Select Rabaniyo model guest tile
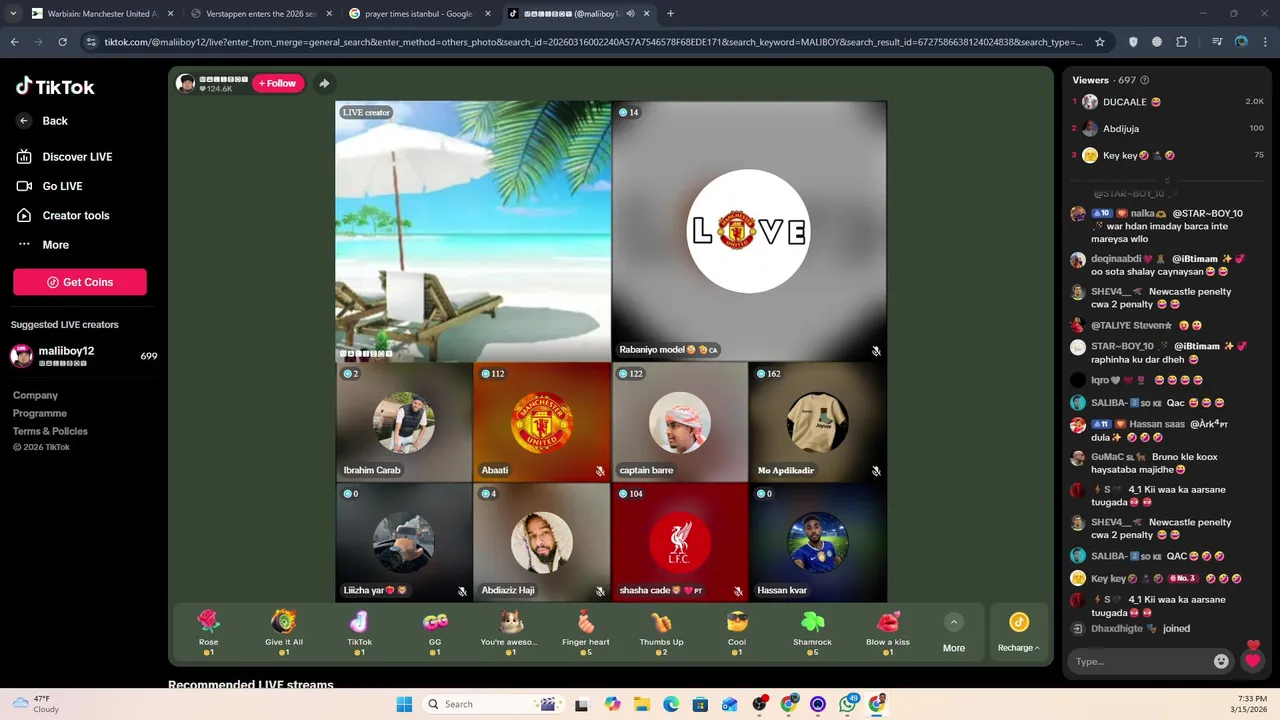1280x720 pixels. tap(749, 231)
